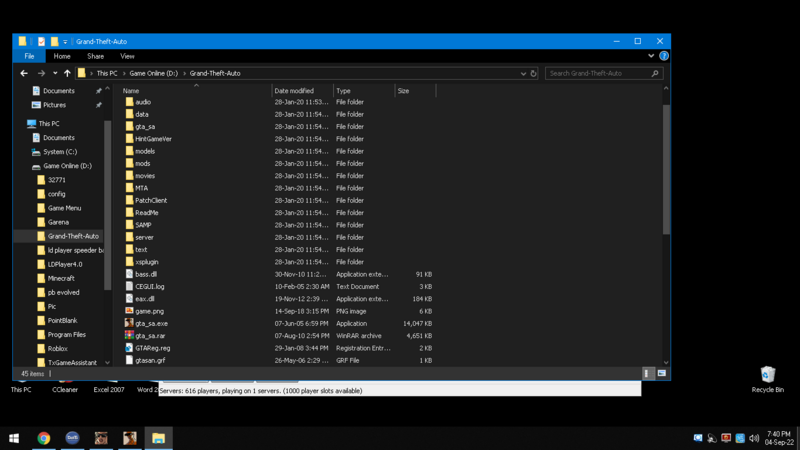800x450 pixels.
Task: Click Properties icon in title bar toolbar
Action: [41, 42]
